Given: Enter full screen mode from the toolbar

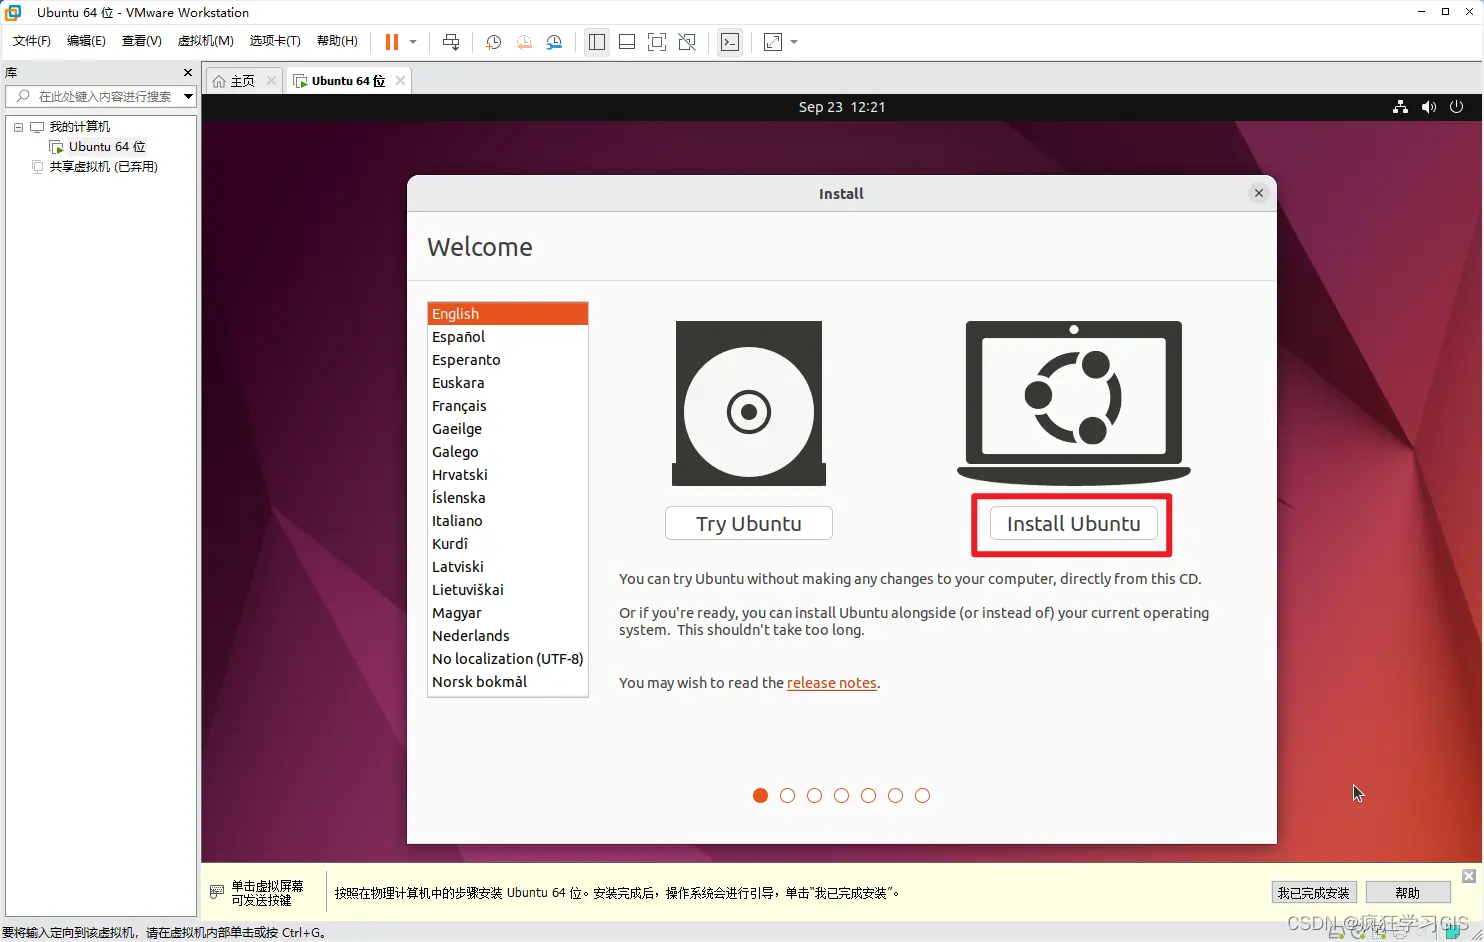Looking at the screenshot, I should 657,42.
